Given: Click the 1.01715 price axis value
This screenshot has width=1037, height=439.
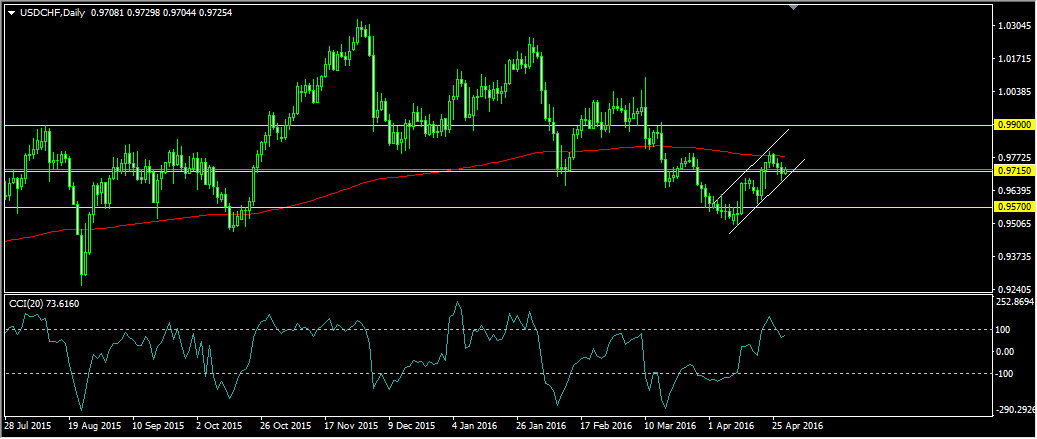Looking at the screenshot, I should click(x=1016, y=60).
